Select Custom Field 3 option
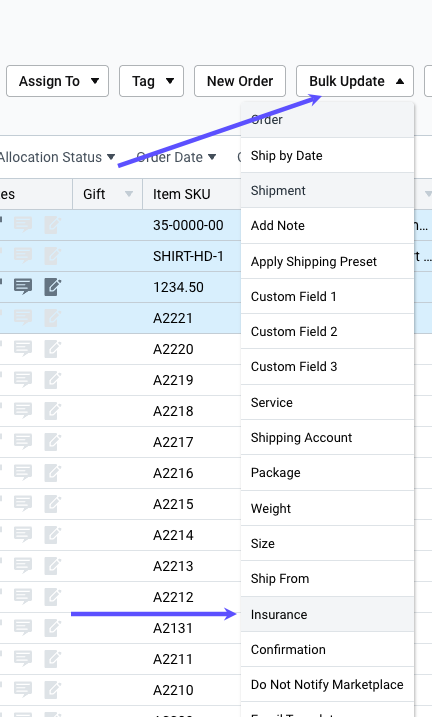Screen dimensions: 432x717 [x=327, y=367]
